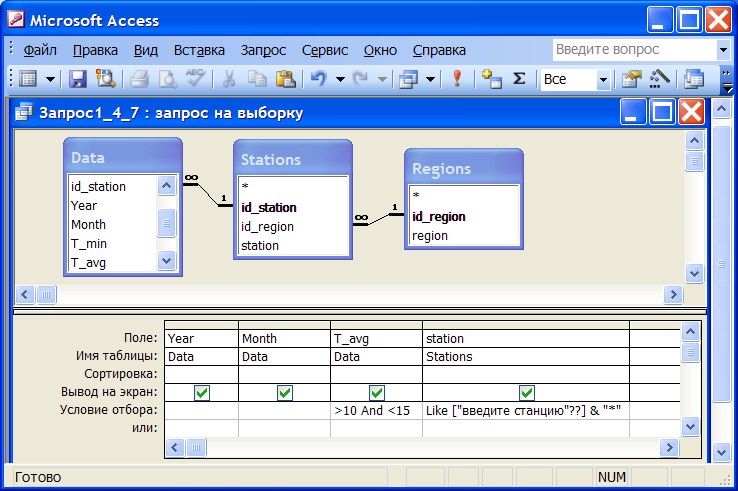The height and width of the screenshot is (491, 738).
Task: Click the Year field cell in grid
Action: click(201, 338)
